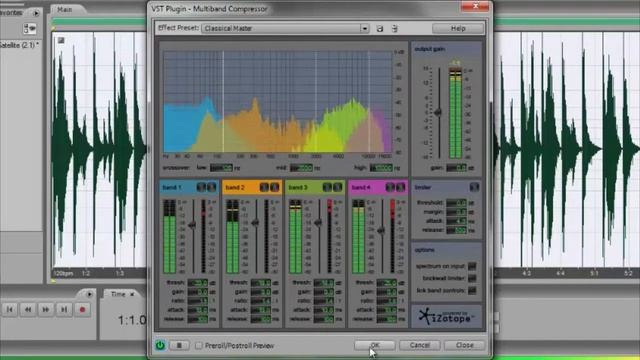Image resolution: width=640 pixels, height=360 pixels.
Task: Click the delete preset icon
Action: pyautogui.click(x=394, y=29)
